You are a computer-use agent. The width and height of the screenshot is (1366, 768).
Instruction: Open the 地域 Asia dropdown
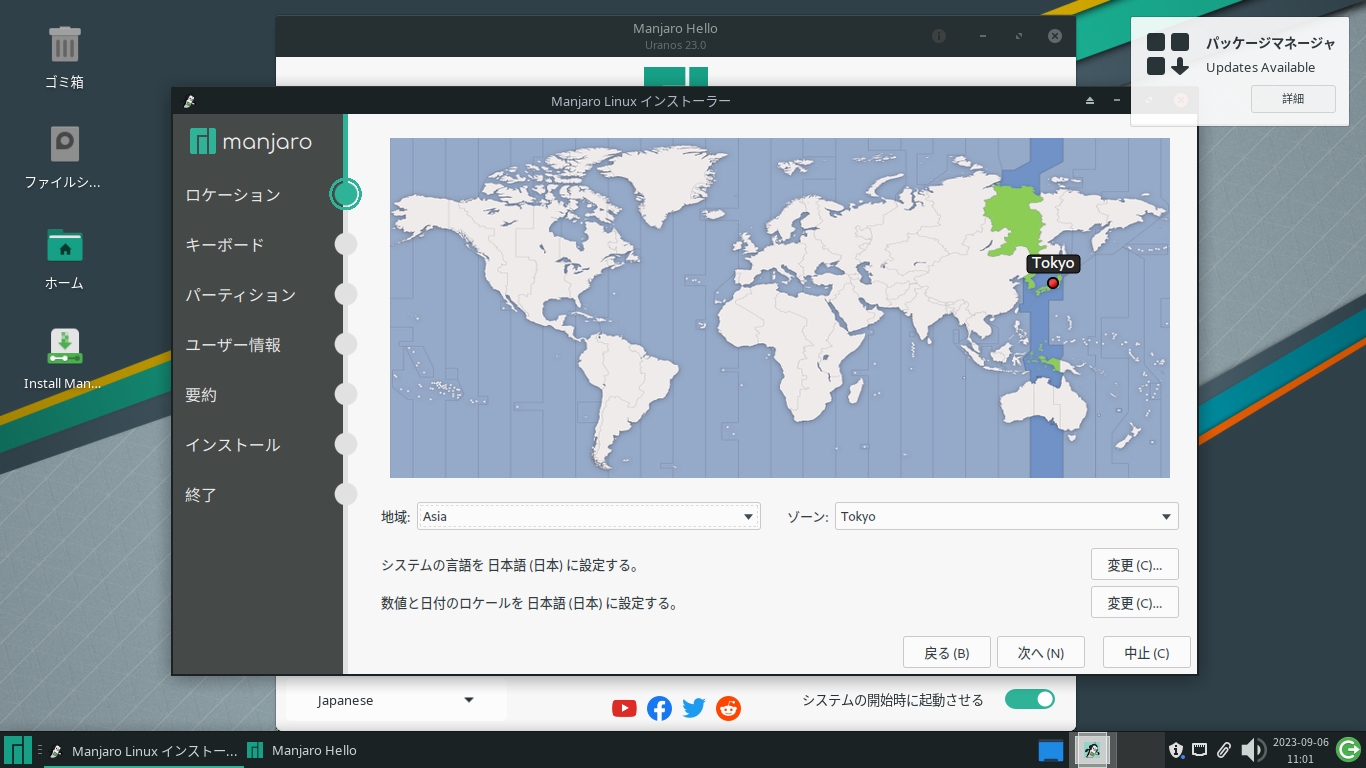point(589,516)
